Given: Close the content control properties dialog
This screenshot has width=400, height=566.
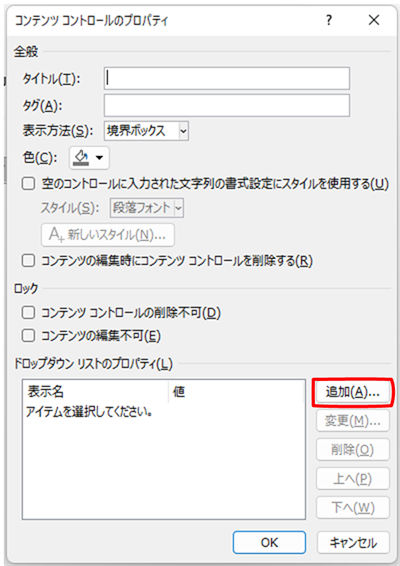Looking at the screenshot, I should tap(374, 20).
